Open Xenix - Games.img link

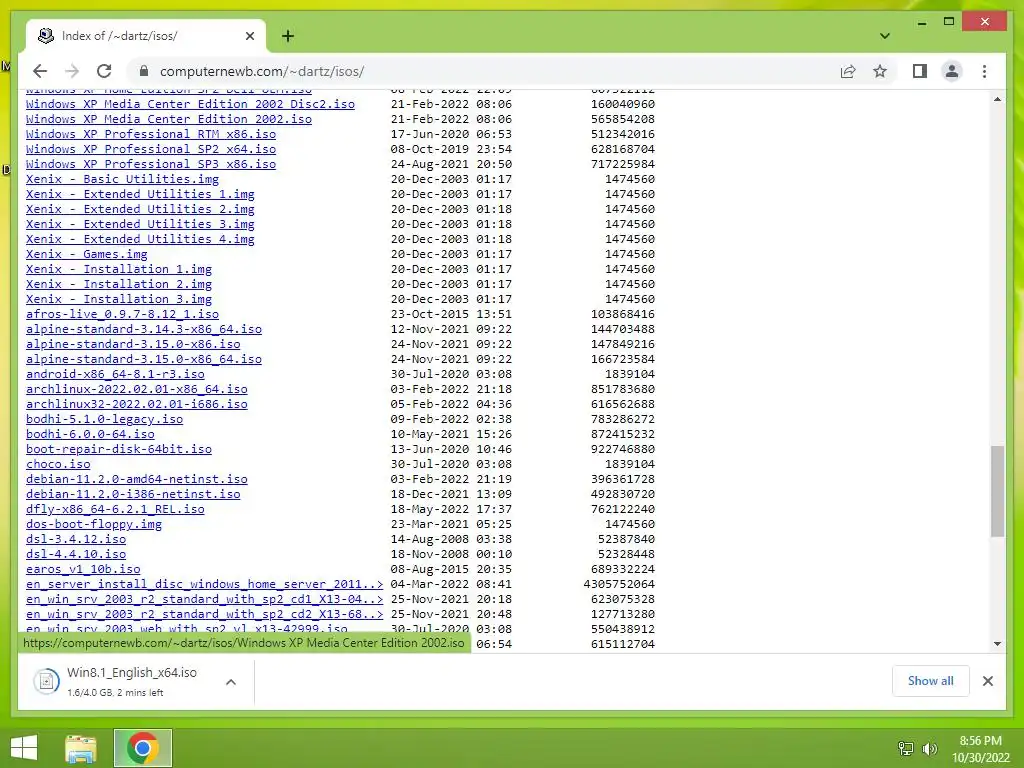[x=87, y=254]
